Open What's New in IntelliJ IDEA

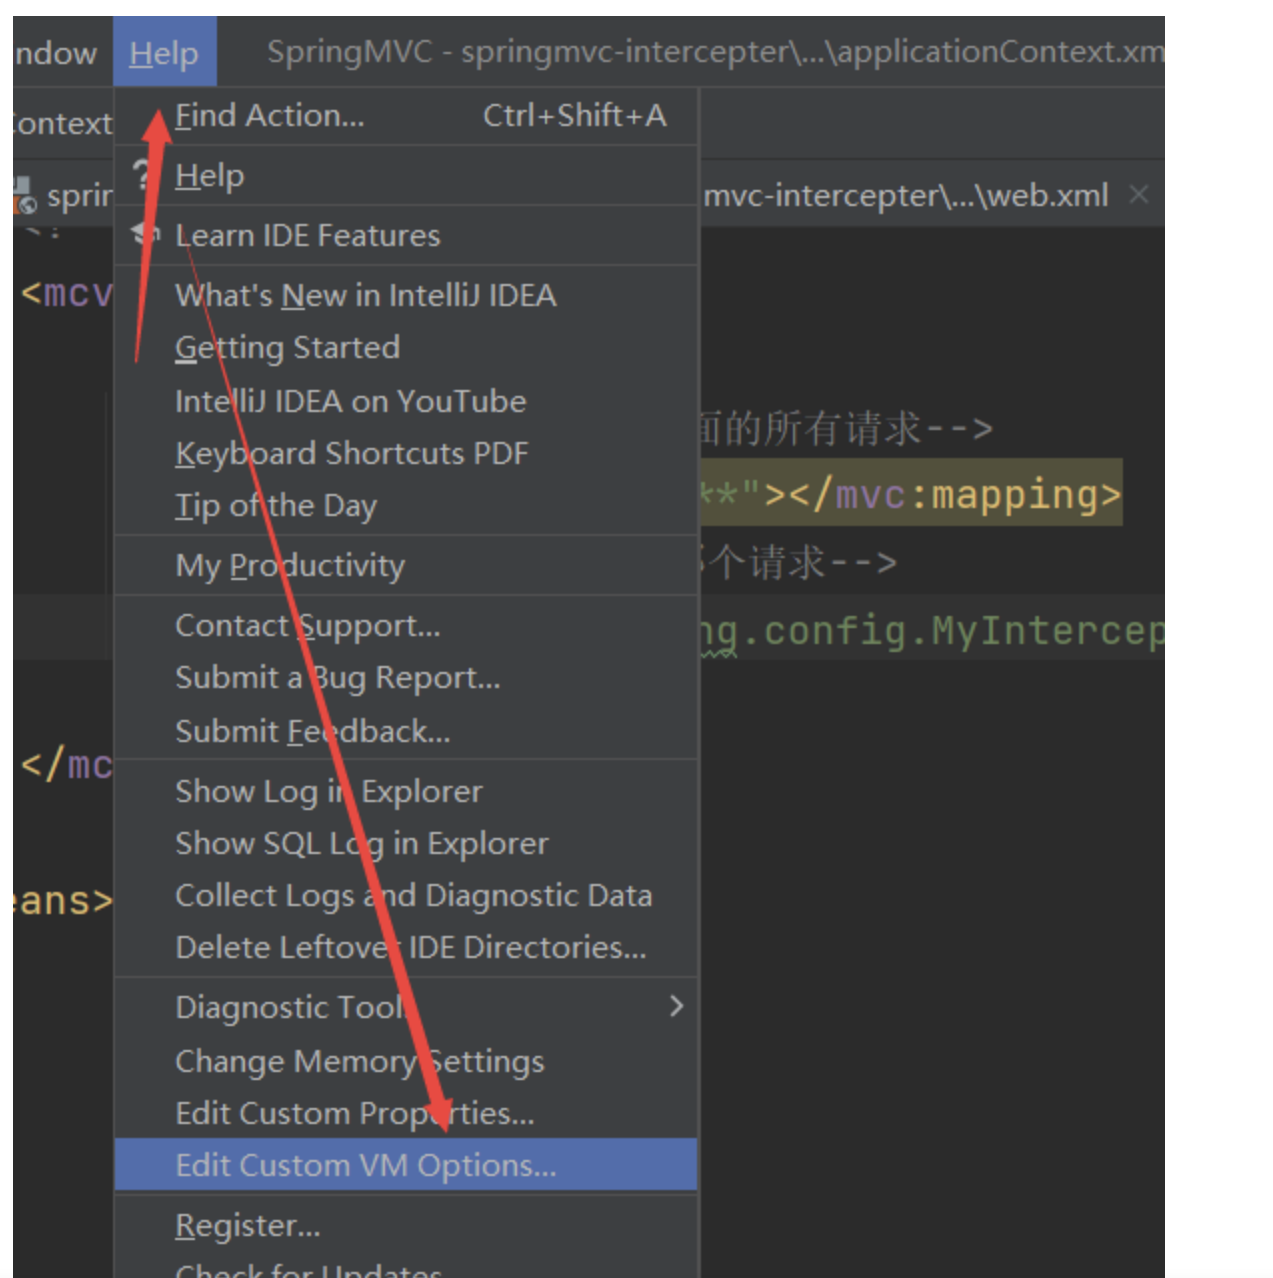tap(406, 296)
